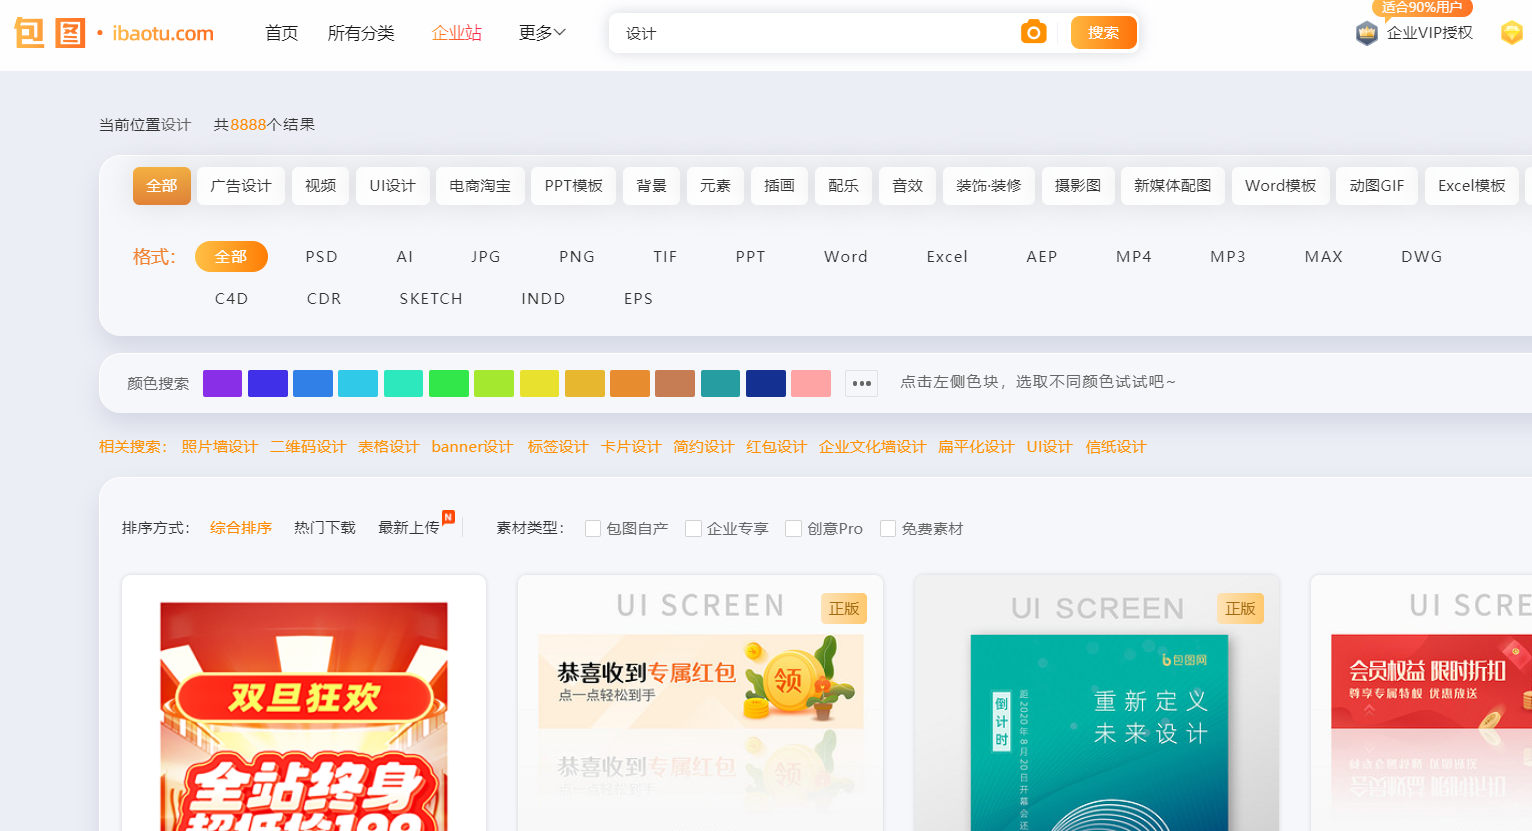This screenshot has width=1532, height=831.
Task: Click the orange 搜索 button
Action: 1103,33
